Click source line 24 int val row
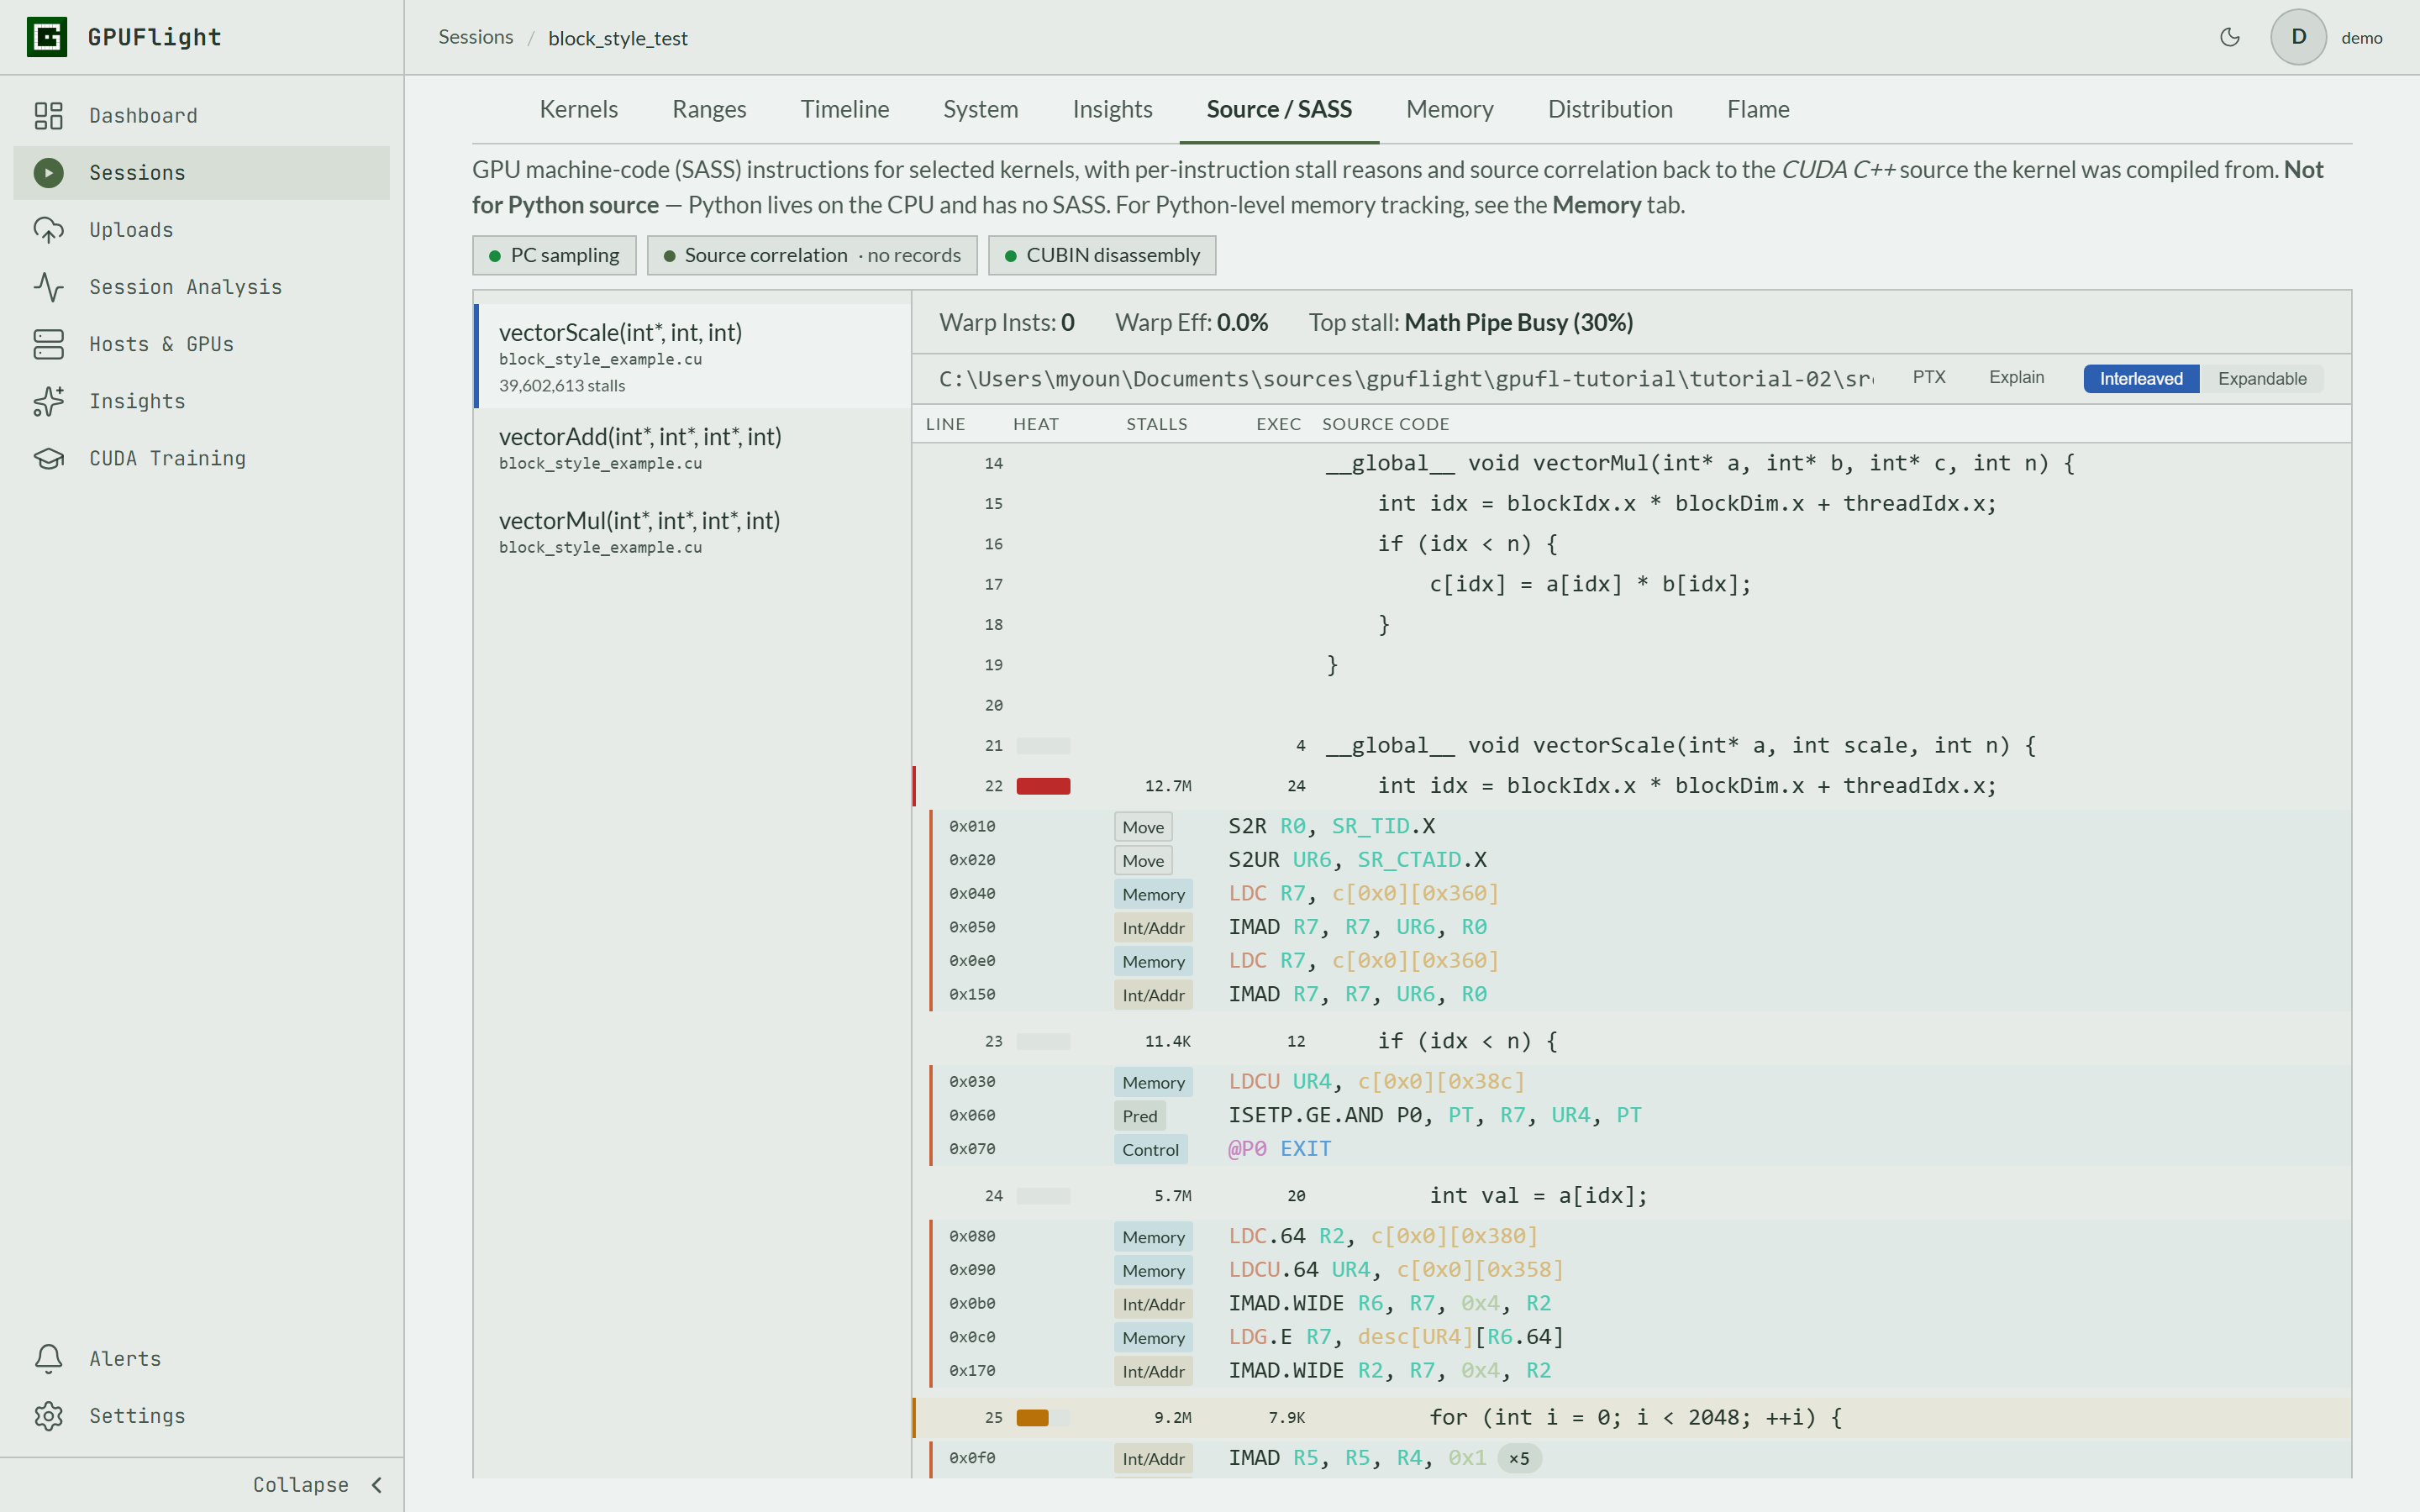The height and width of the screenshot is (1512, 2420). [1632, 1195]
